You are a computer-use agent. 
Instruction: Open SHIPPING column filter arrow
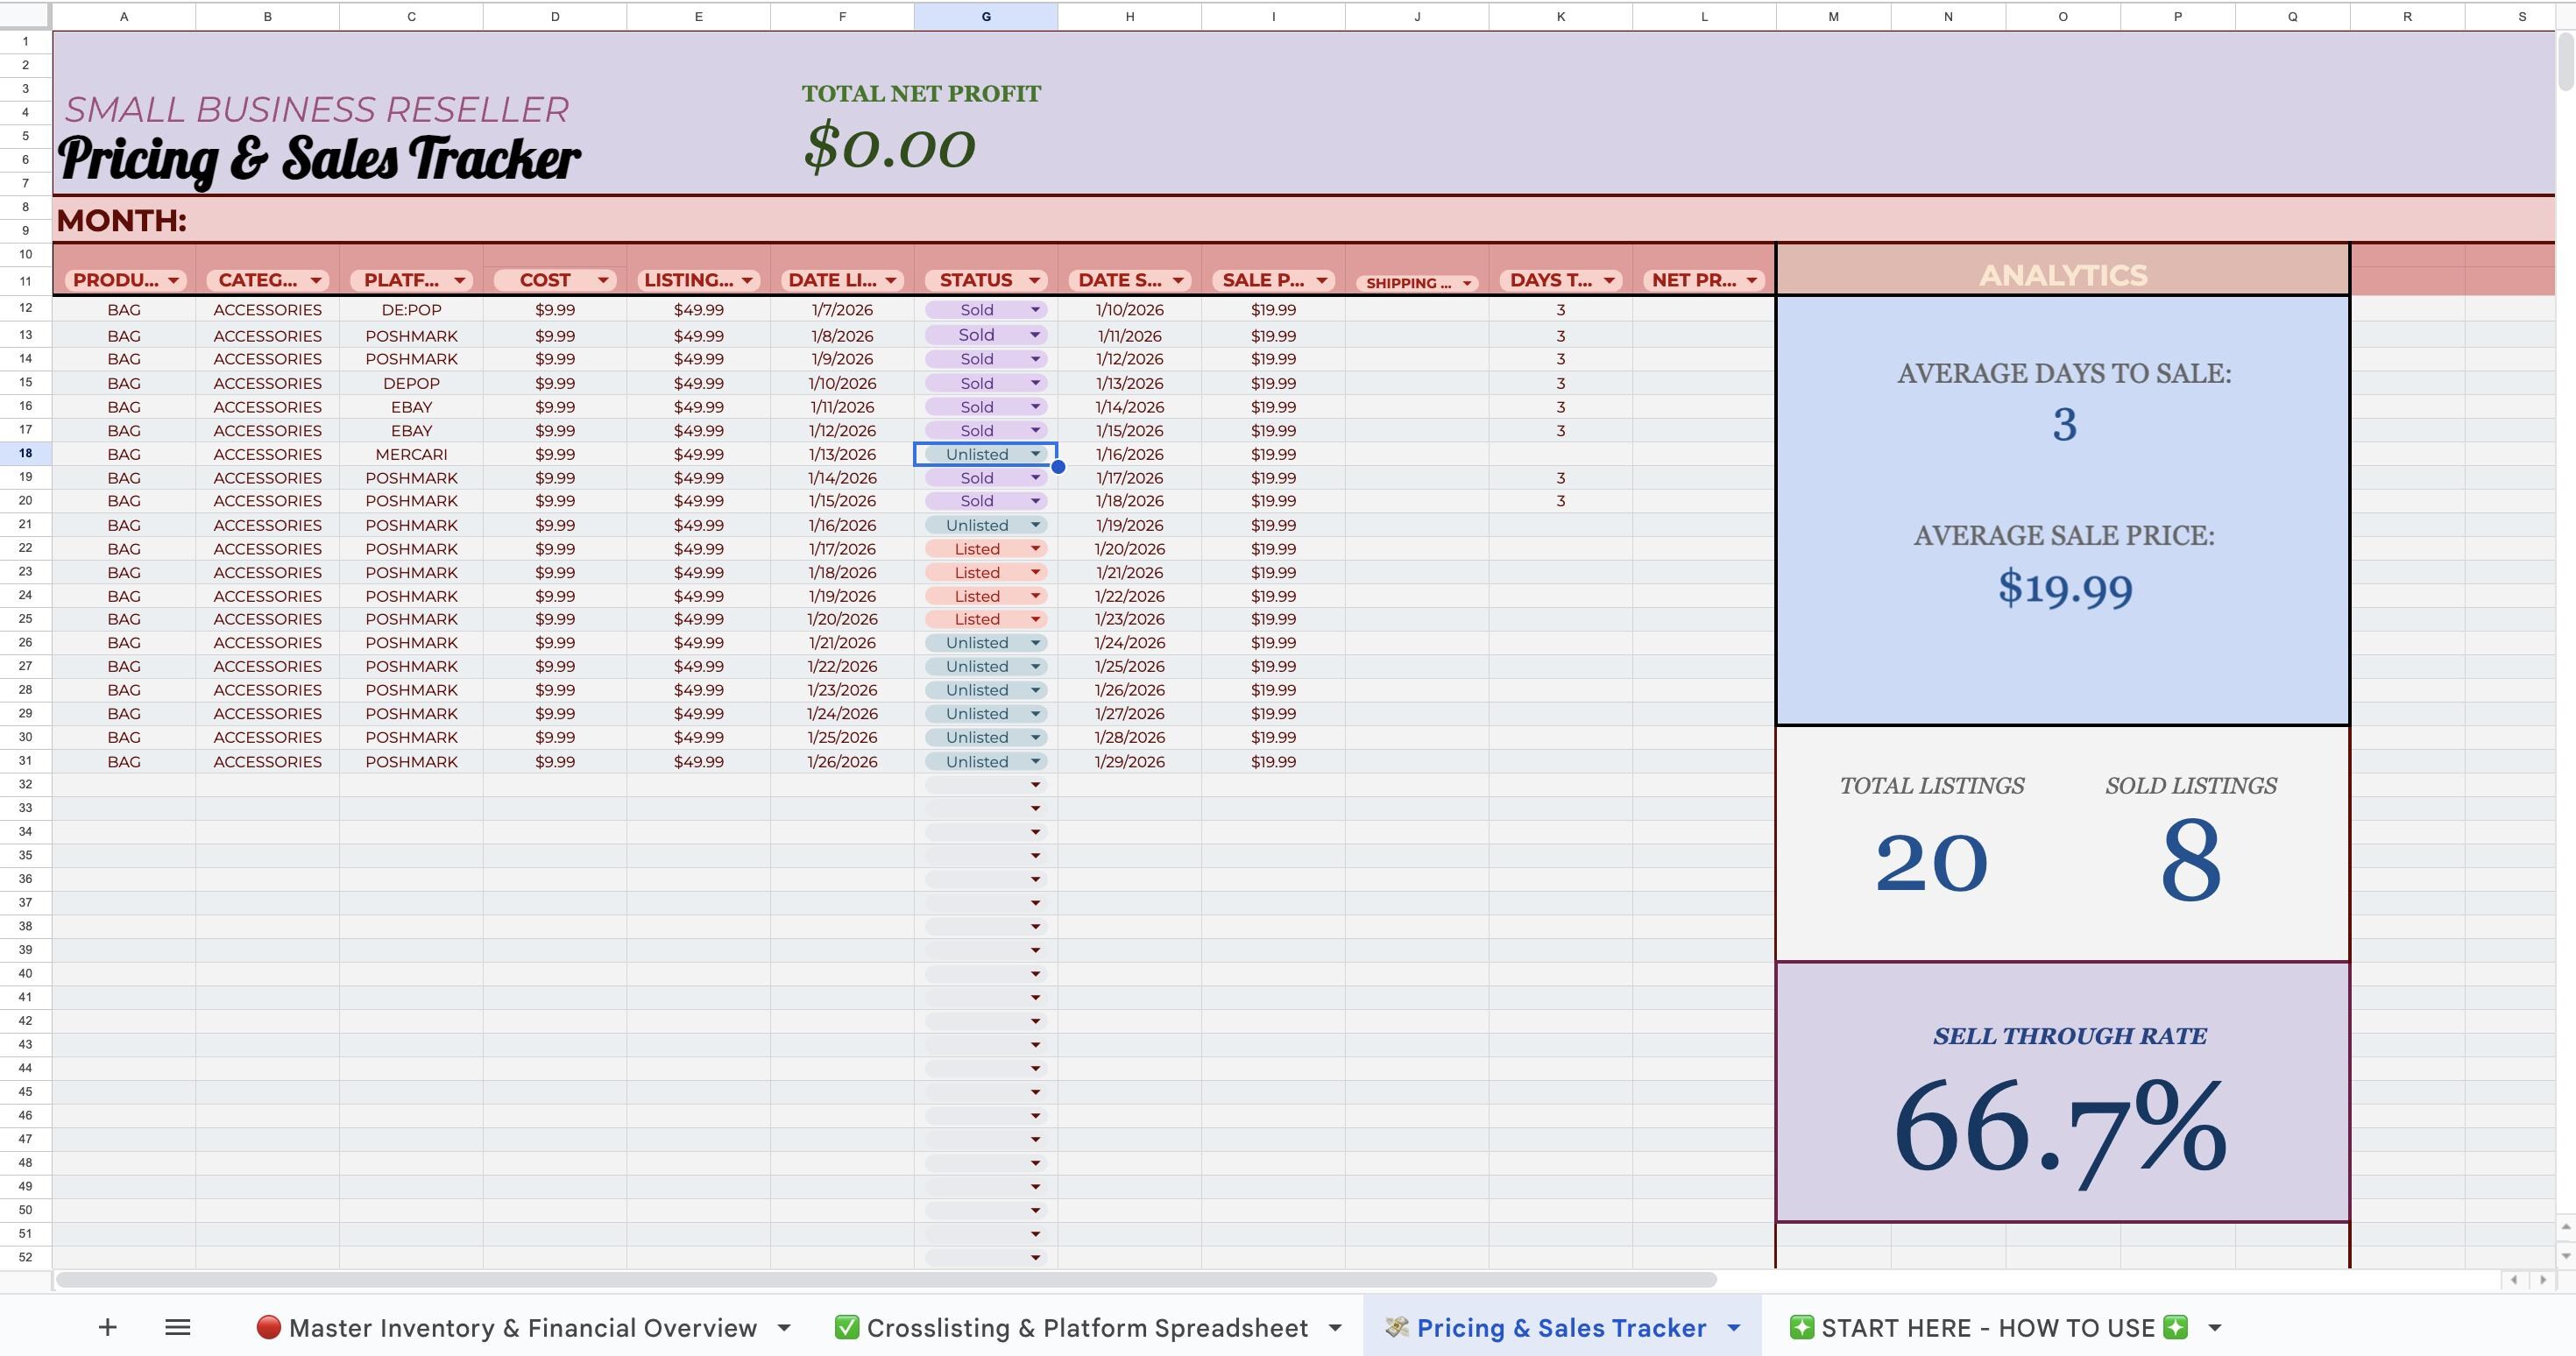tap(1467, 284)
